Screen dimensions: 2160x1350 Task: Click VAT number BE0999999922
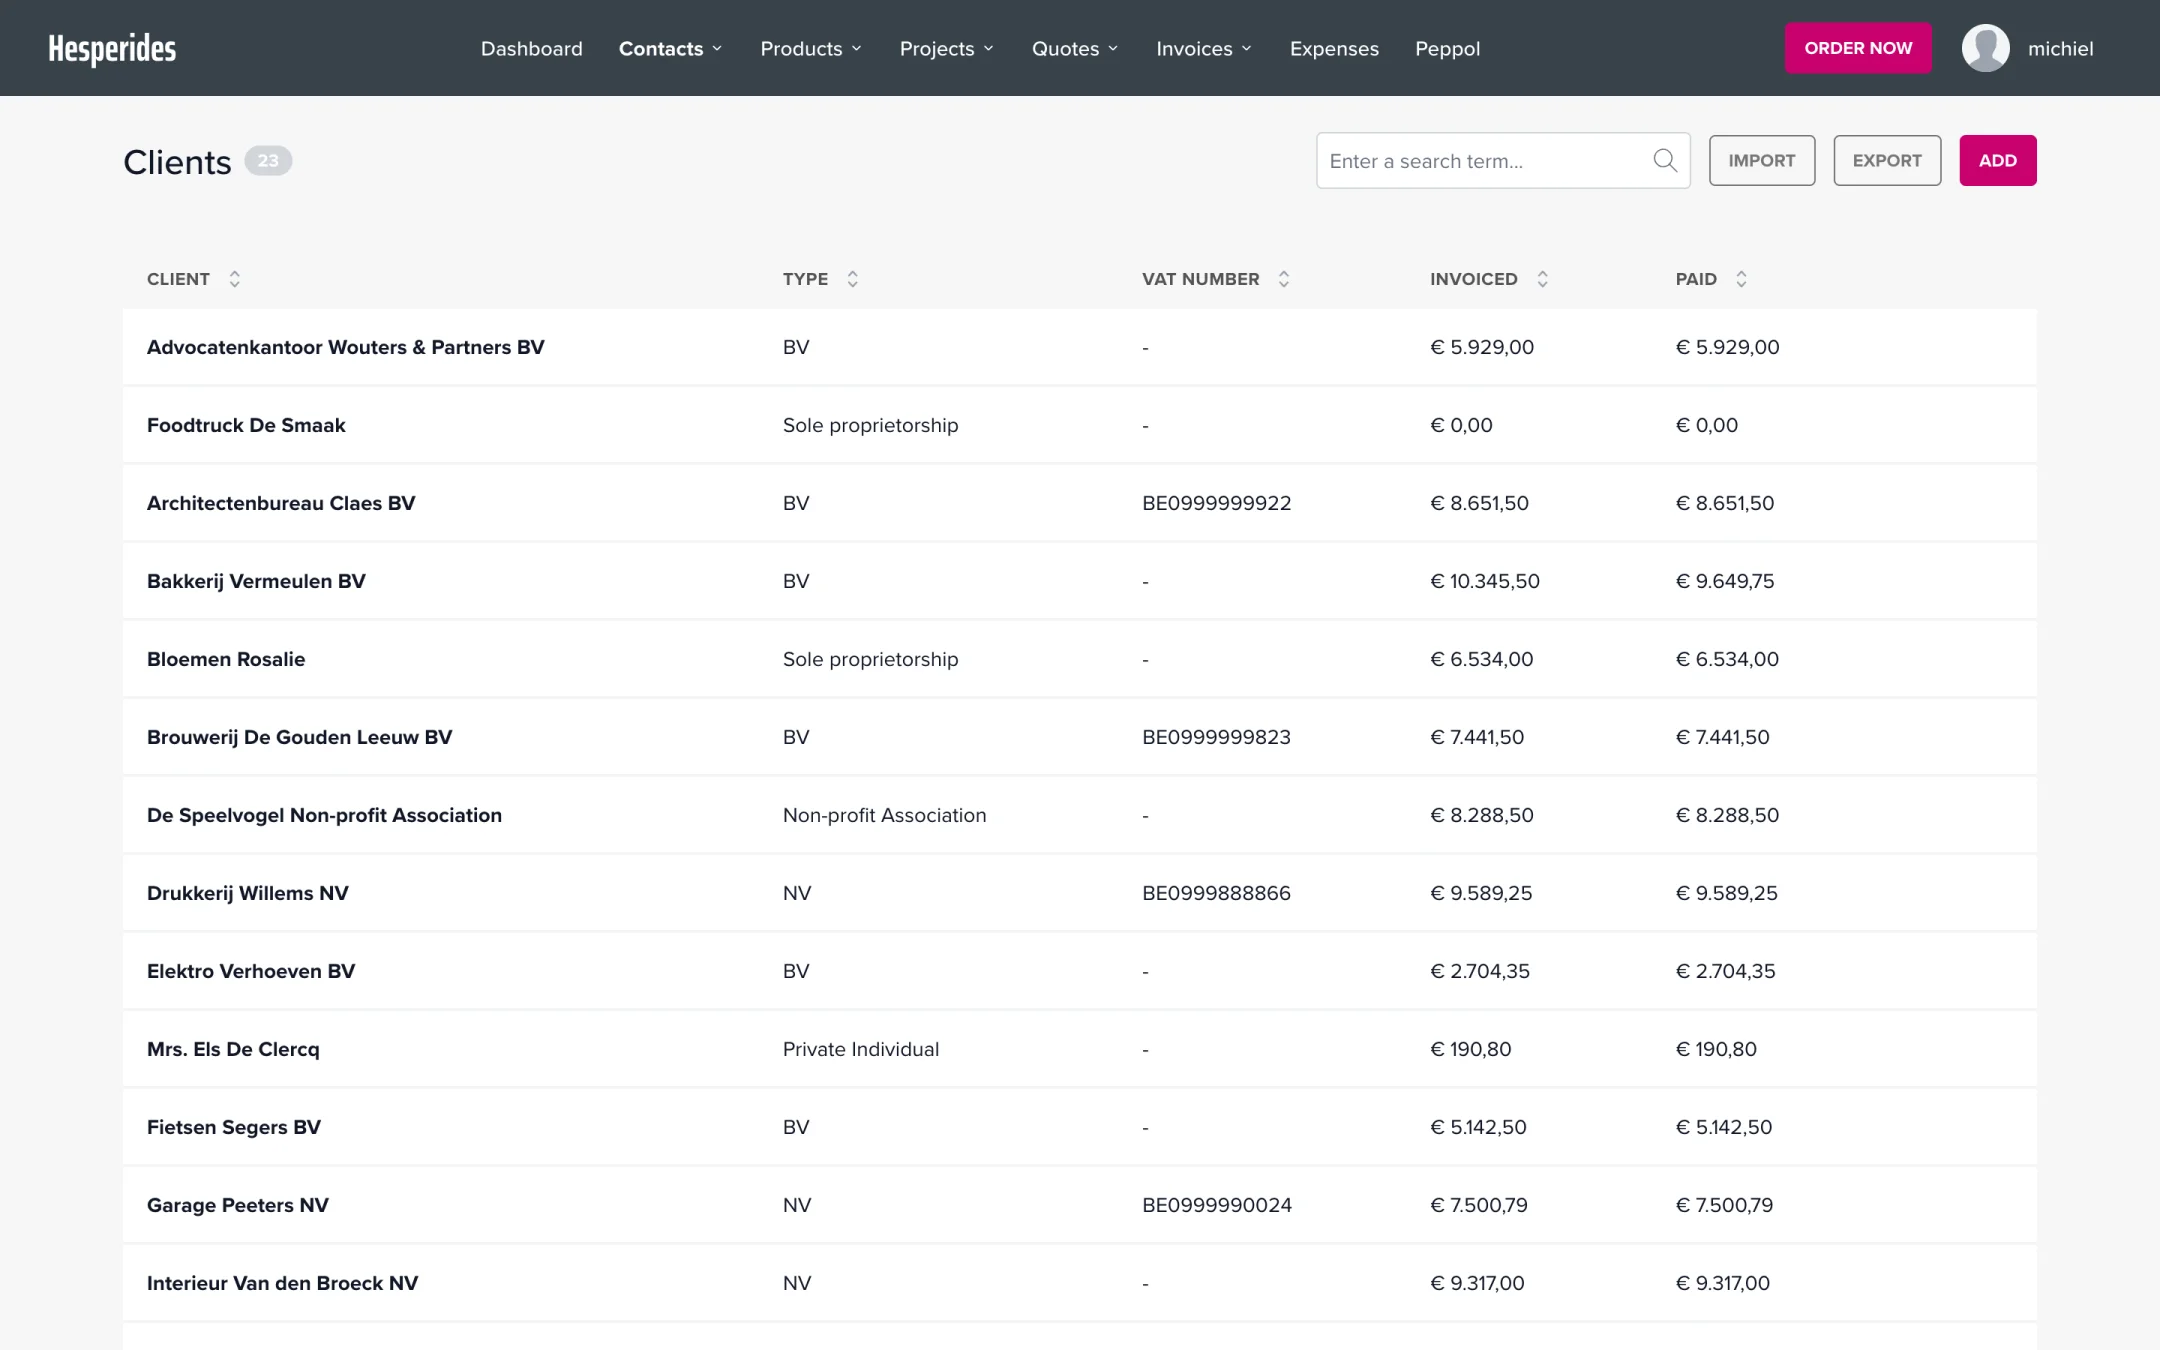pyautogui.click(x=1217, y=503)
